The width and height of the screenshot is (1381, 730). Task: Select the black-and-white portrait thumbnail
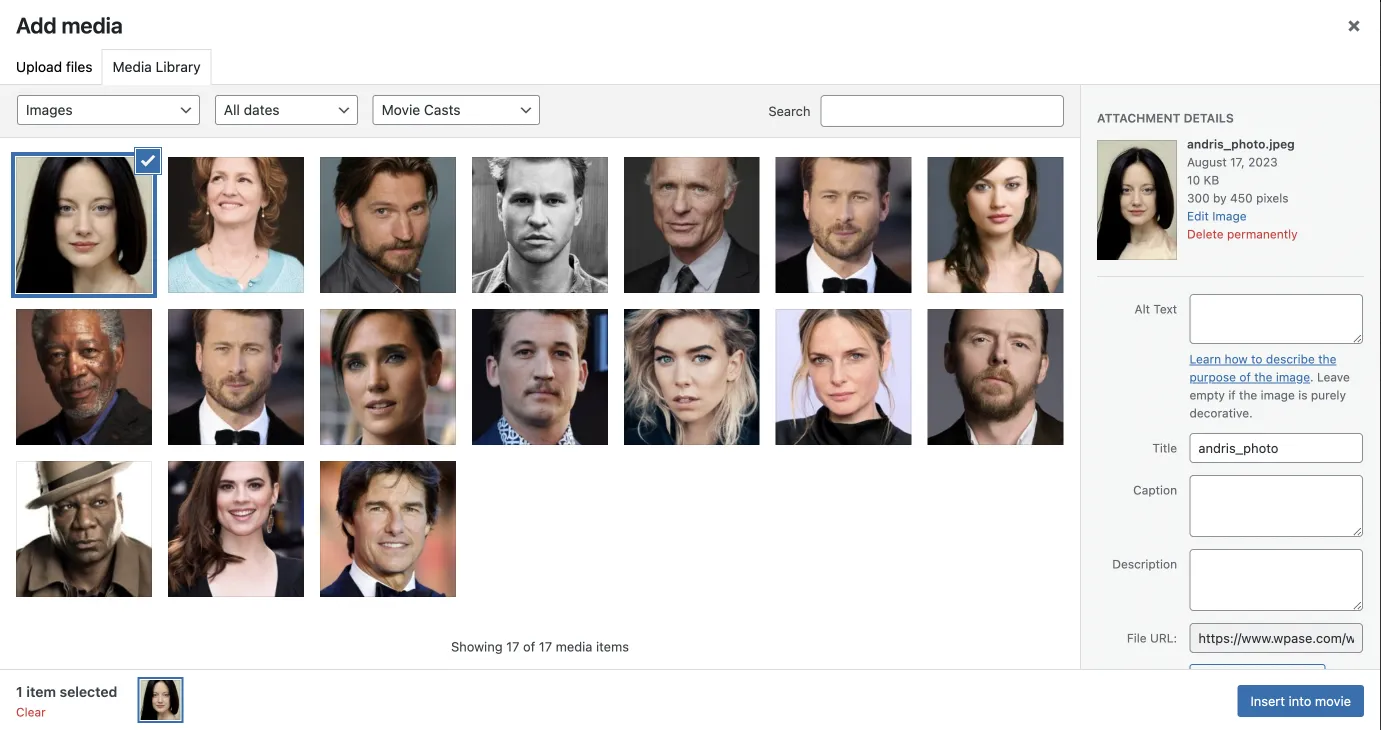pyautogui.click(x=540, y=225)
